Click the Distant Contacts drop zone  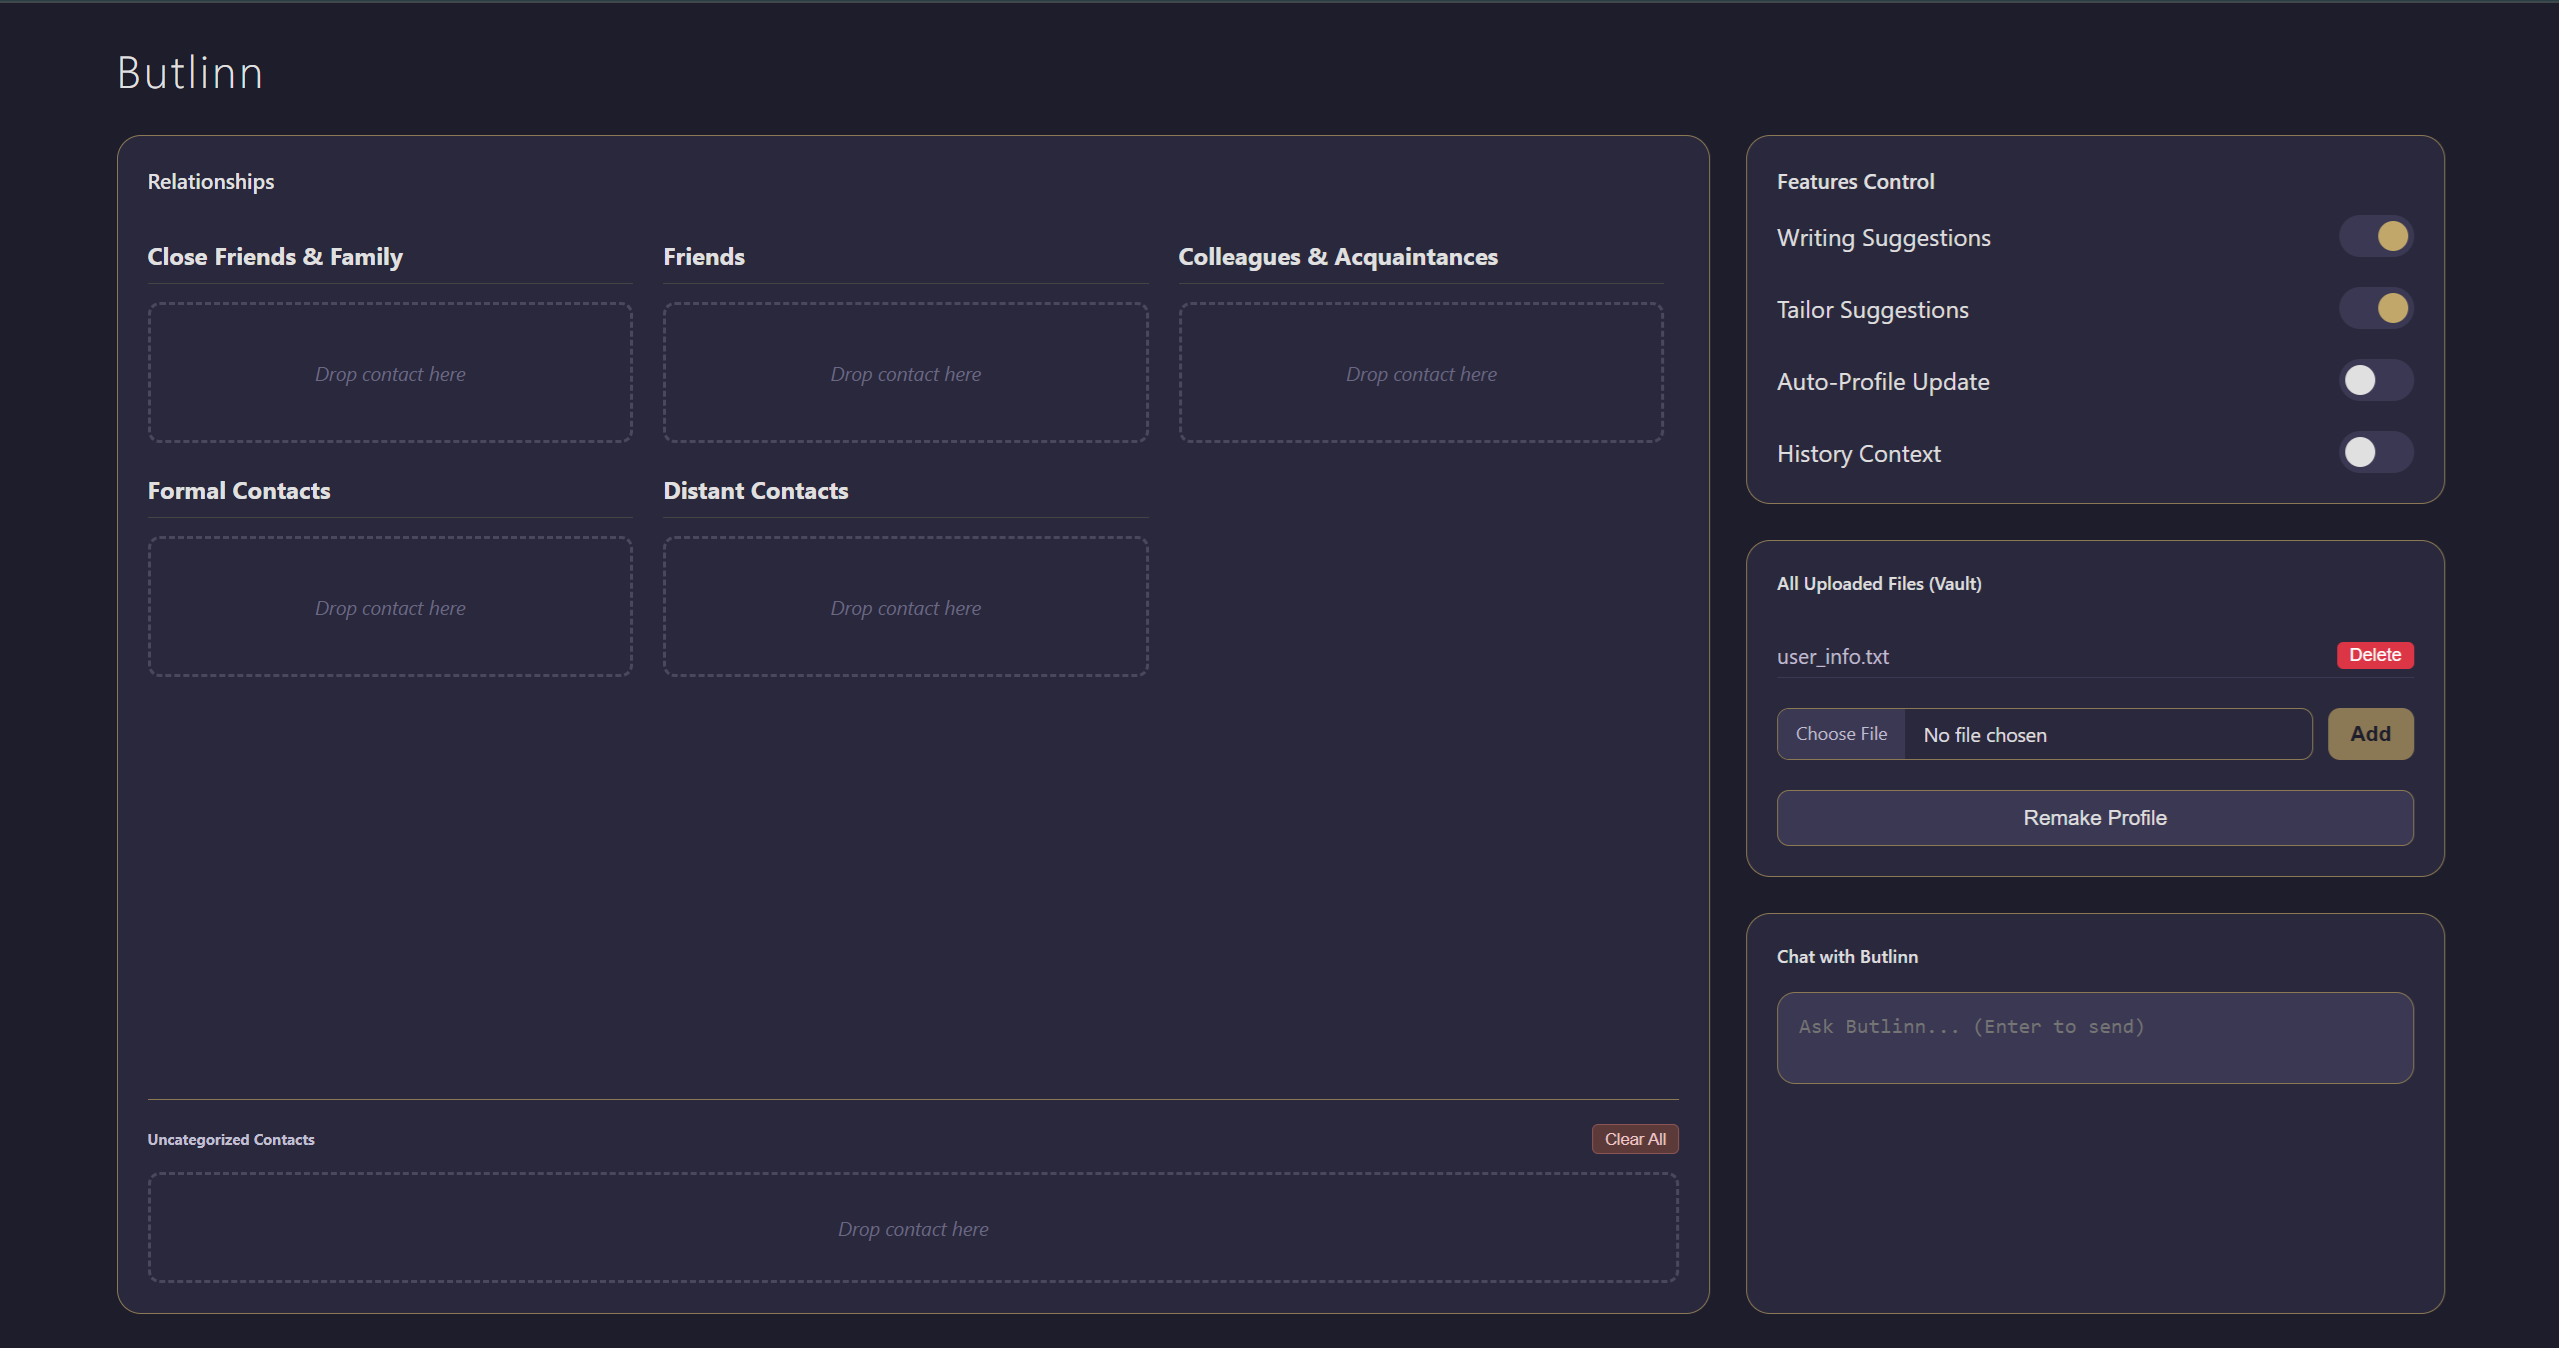[x=905, y=607]
